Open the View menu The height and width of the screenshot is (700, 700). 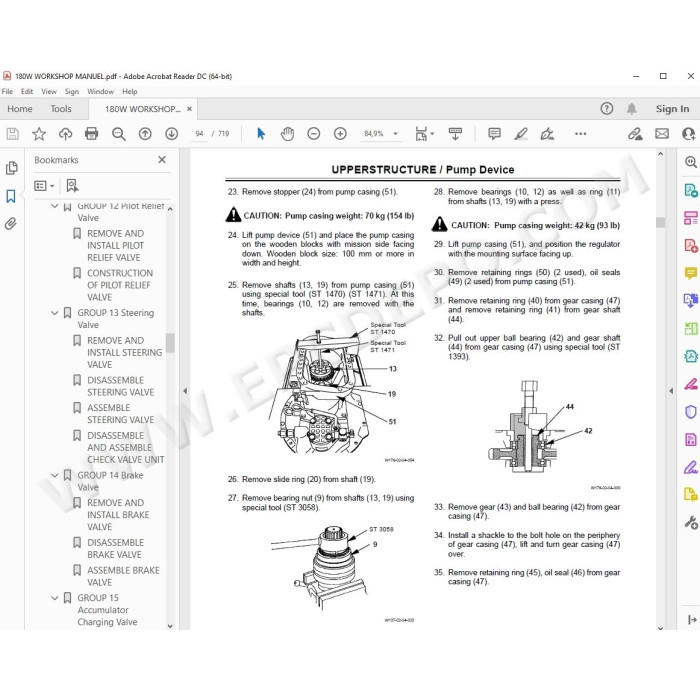49,92
